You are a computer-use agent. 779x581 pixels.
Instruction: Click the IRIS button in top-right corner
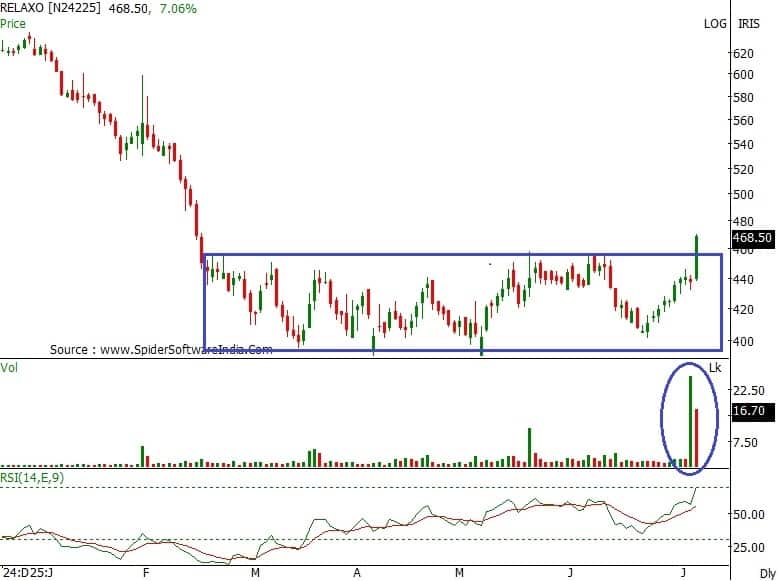tap(750, 23)
